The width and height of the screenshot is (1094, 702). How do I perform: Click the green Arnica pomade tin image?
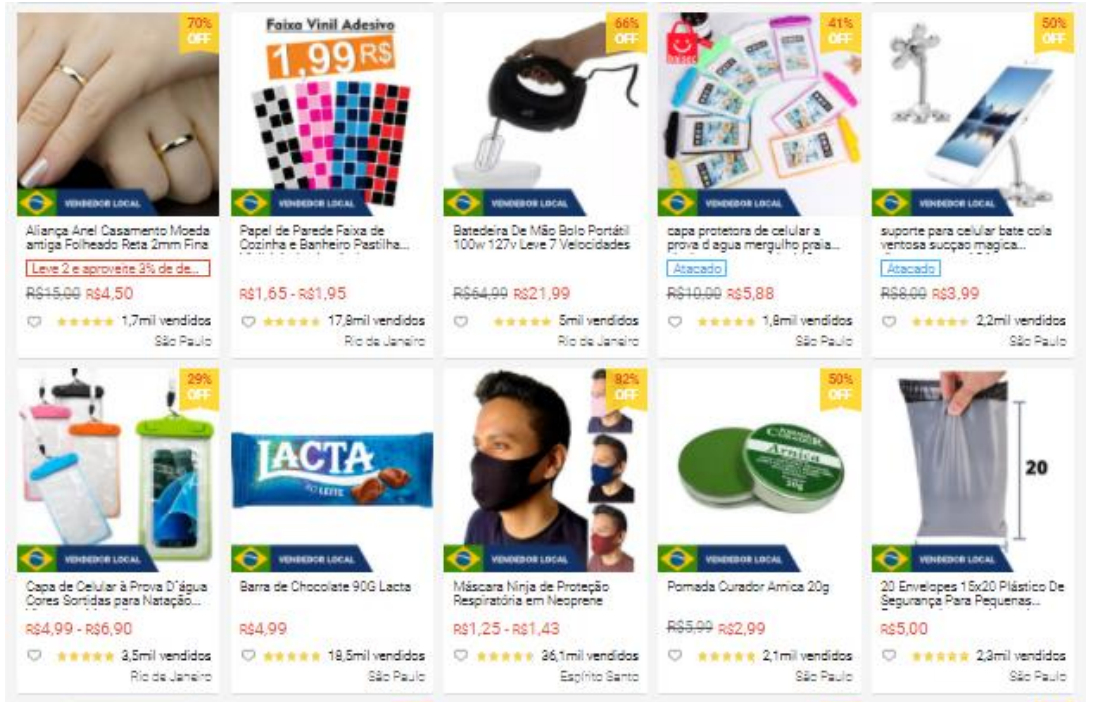[760, 471]
